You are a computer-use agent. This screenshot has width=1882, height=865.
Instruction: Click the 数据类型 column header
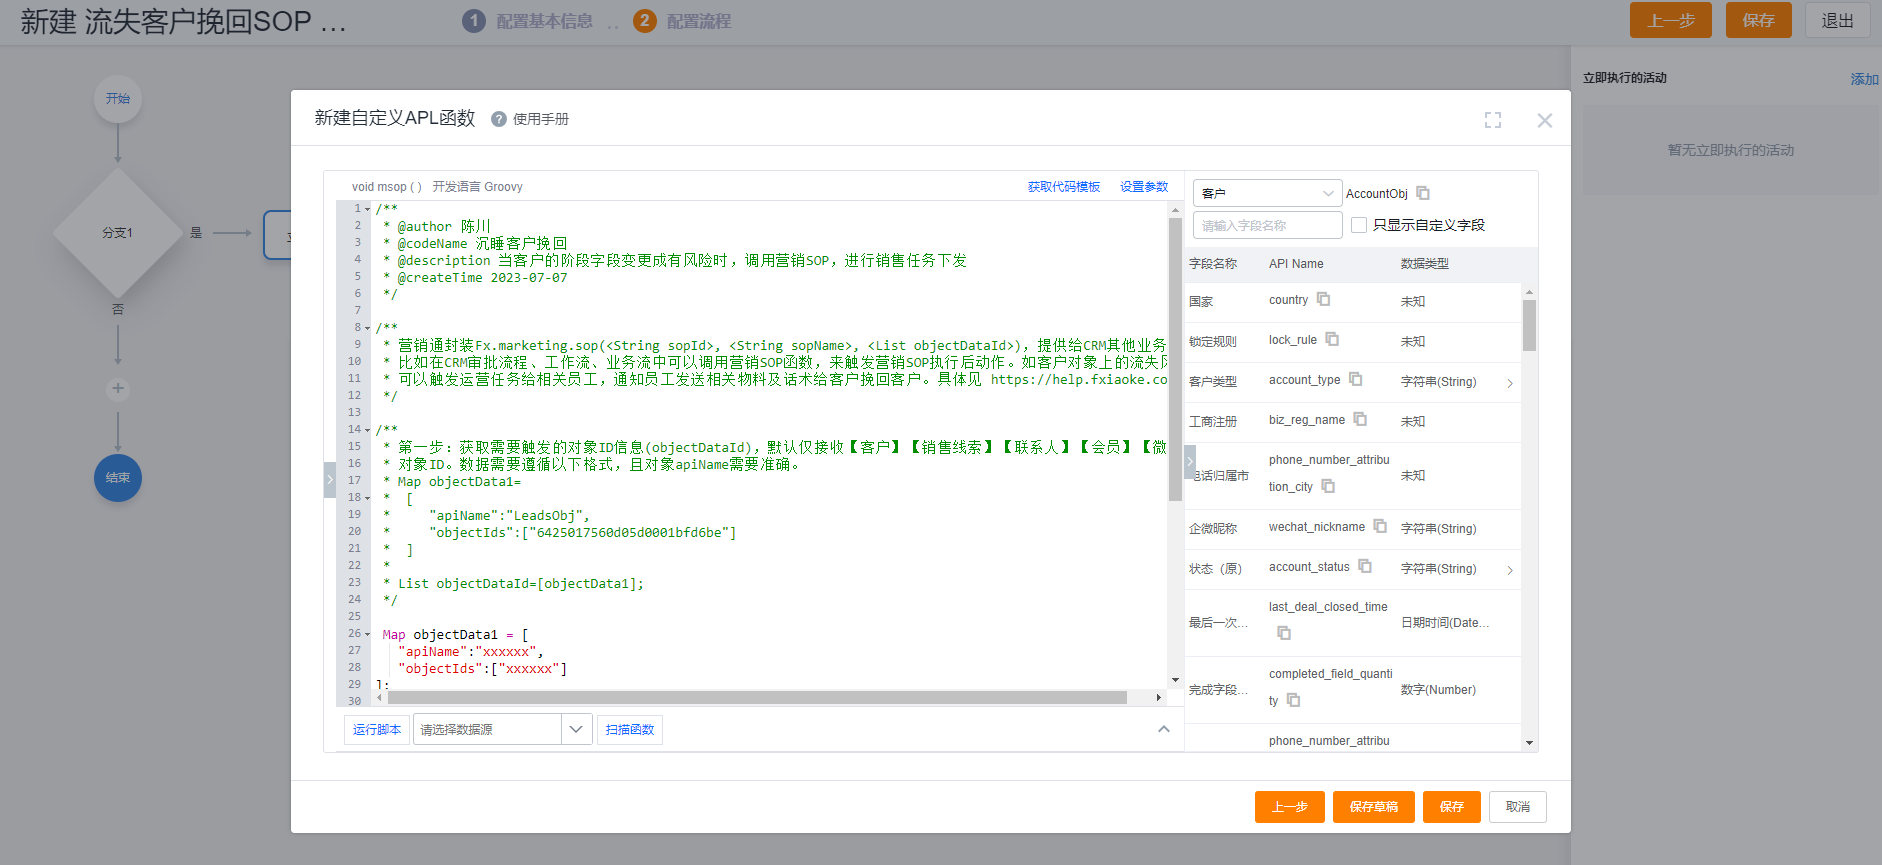(x=1425, y=264)
